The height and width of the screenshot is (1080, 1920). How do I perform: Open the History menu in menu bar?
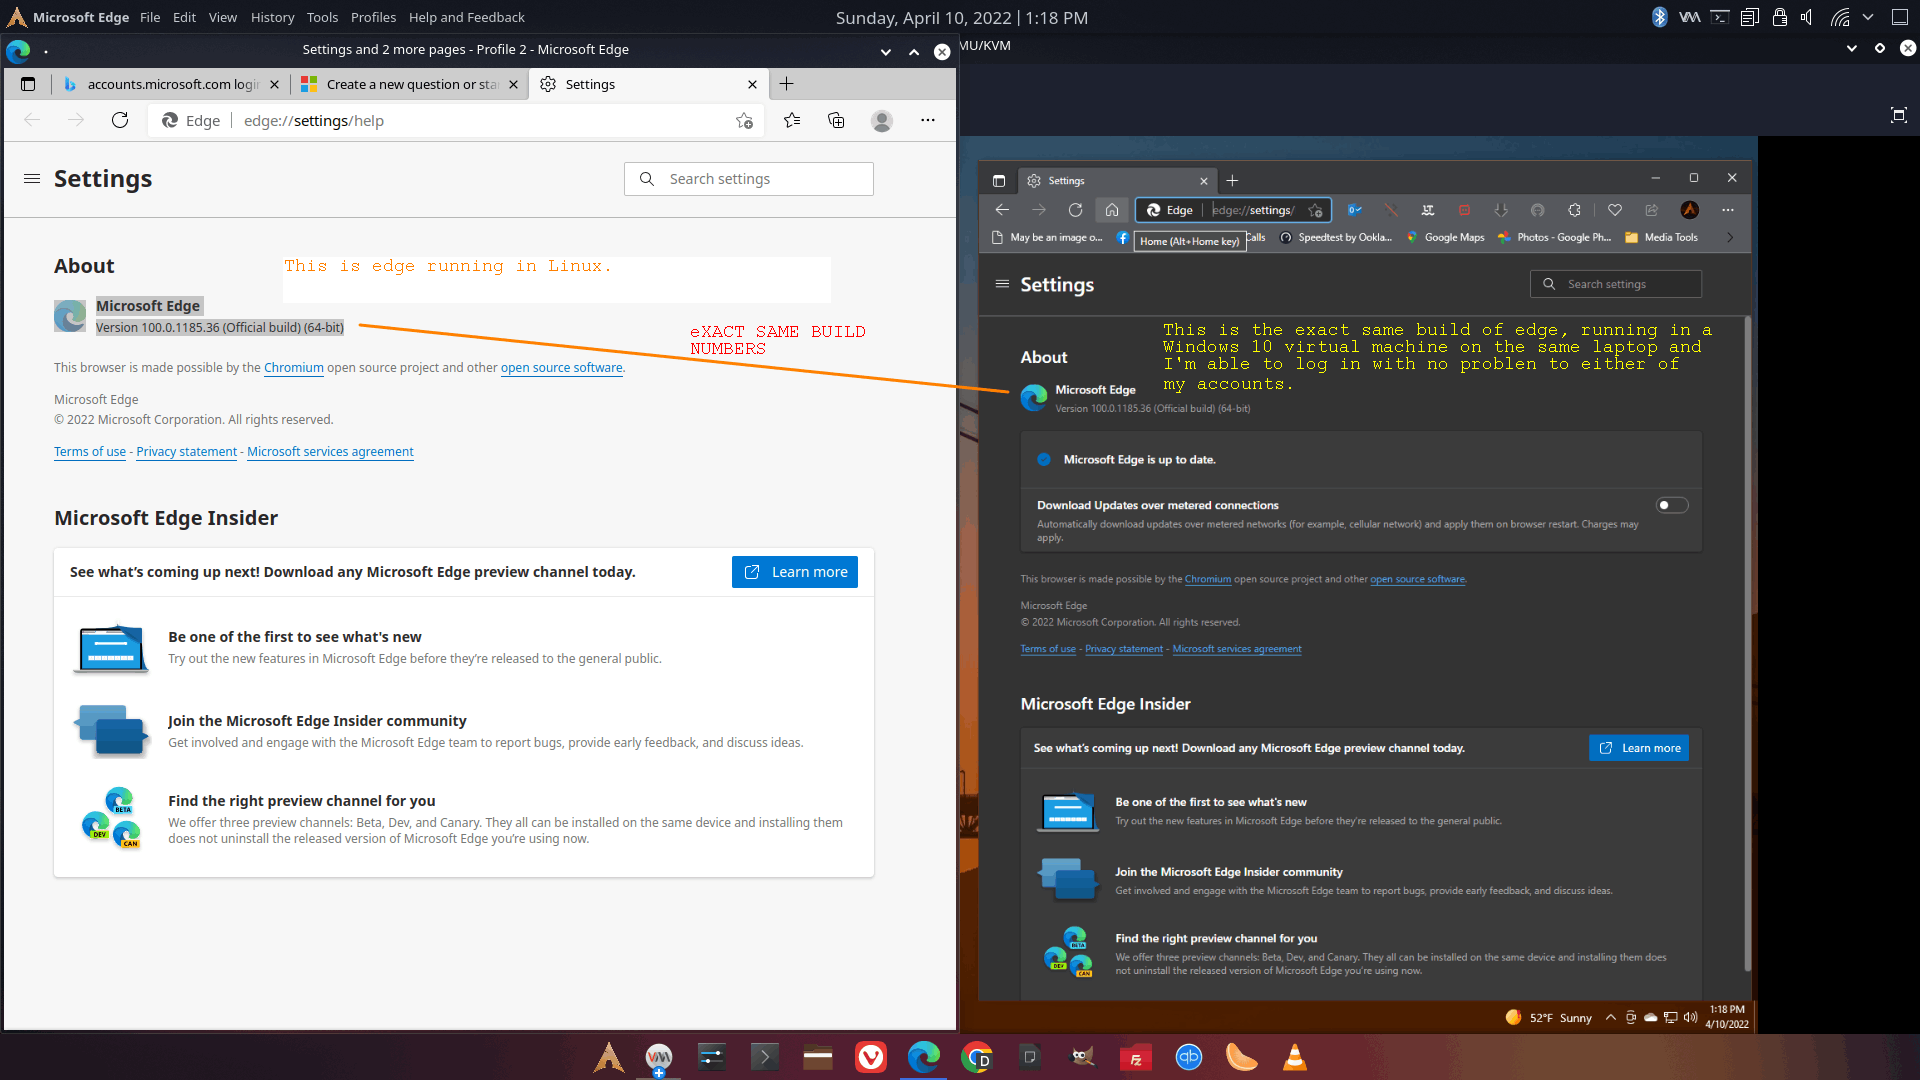(272, 17)
